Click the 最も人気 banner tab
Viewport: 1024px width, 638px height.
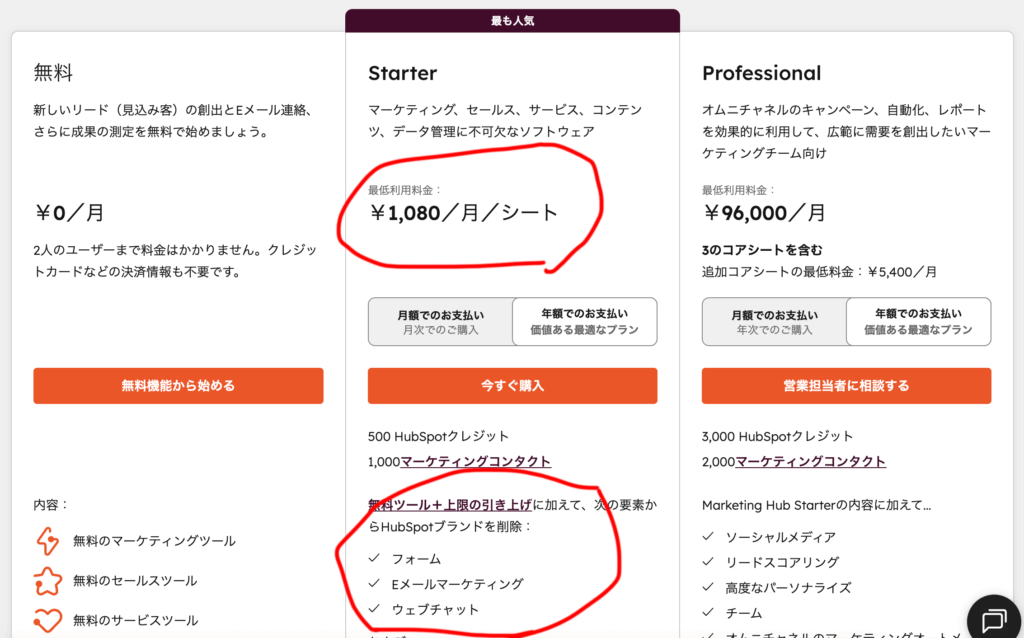(512, 20)
